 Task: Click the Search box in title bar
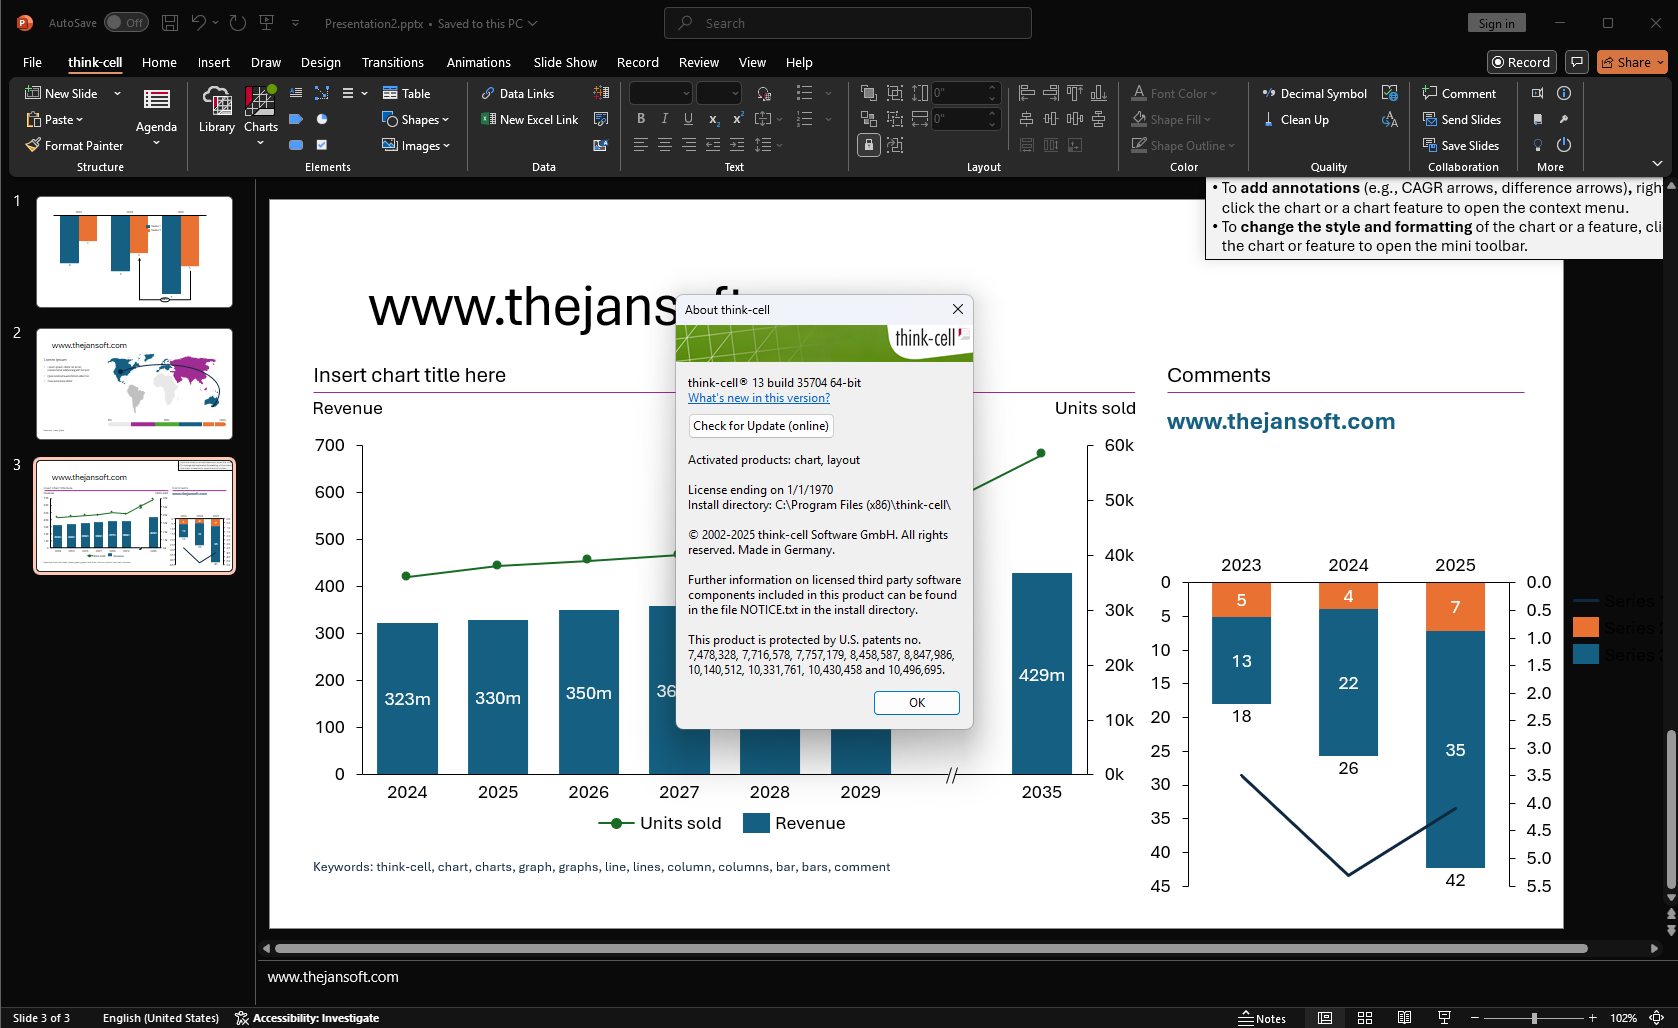coord(848,23)
